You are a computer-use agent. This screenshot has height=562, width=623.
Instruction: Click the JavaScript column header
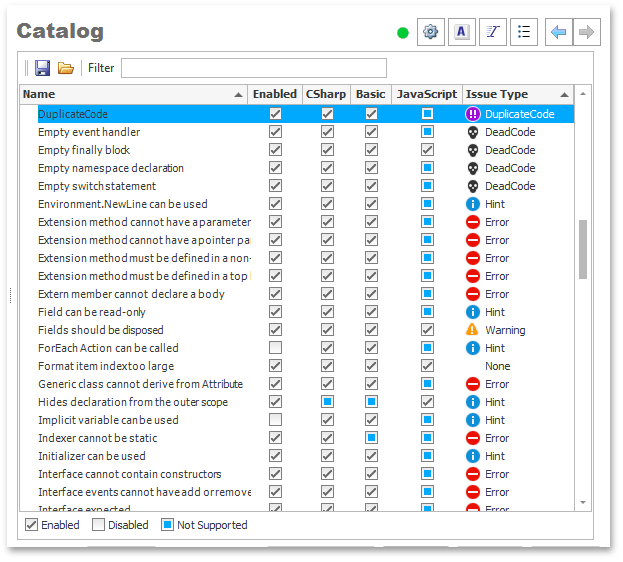pyautogui.click(x=427, y=95)
